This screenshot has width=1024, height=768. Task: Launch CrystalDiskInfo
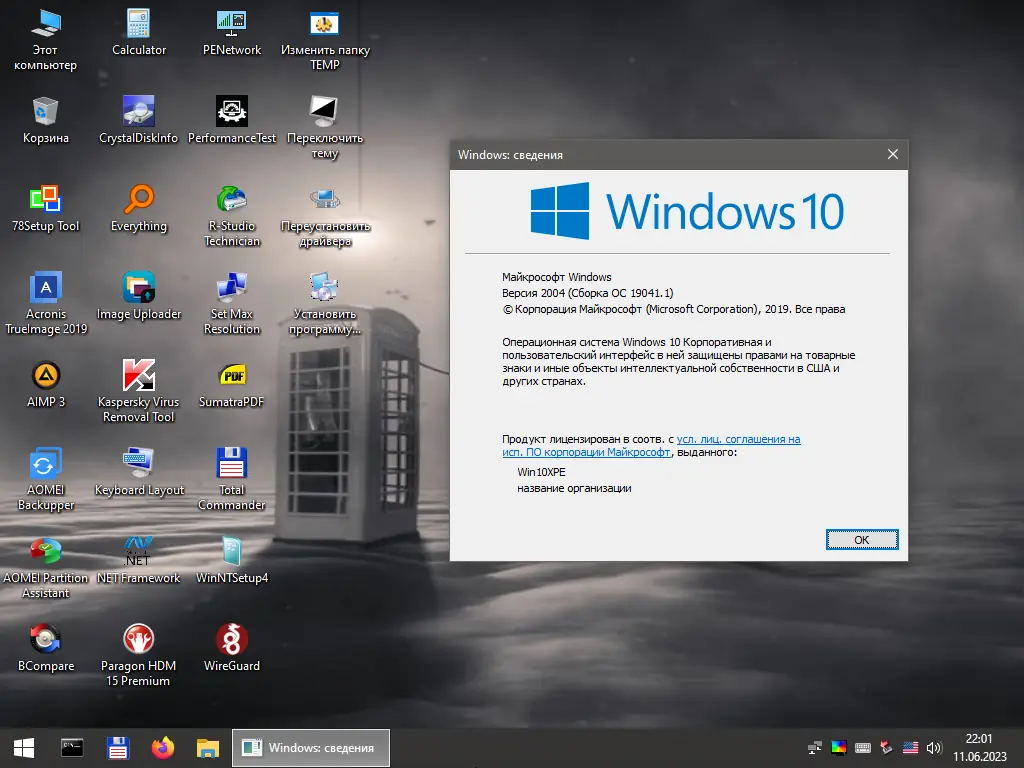(137, 115)
